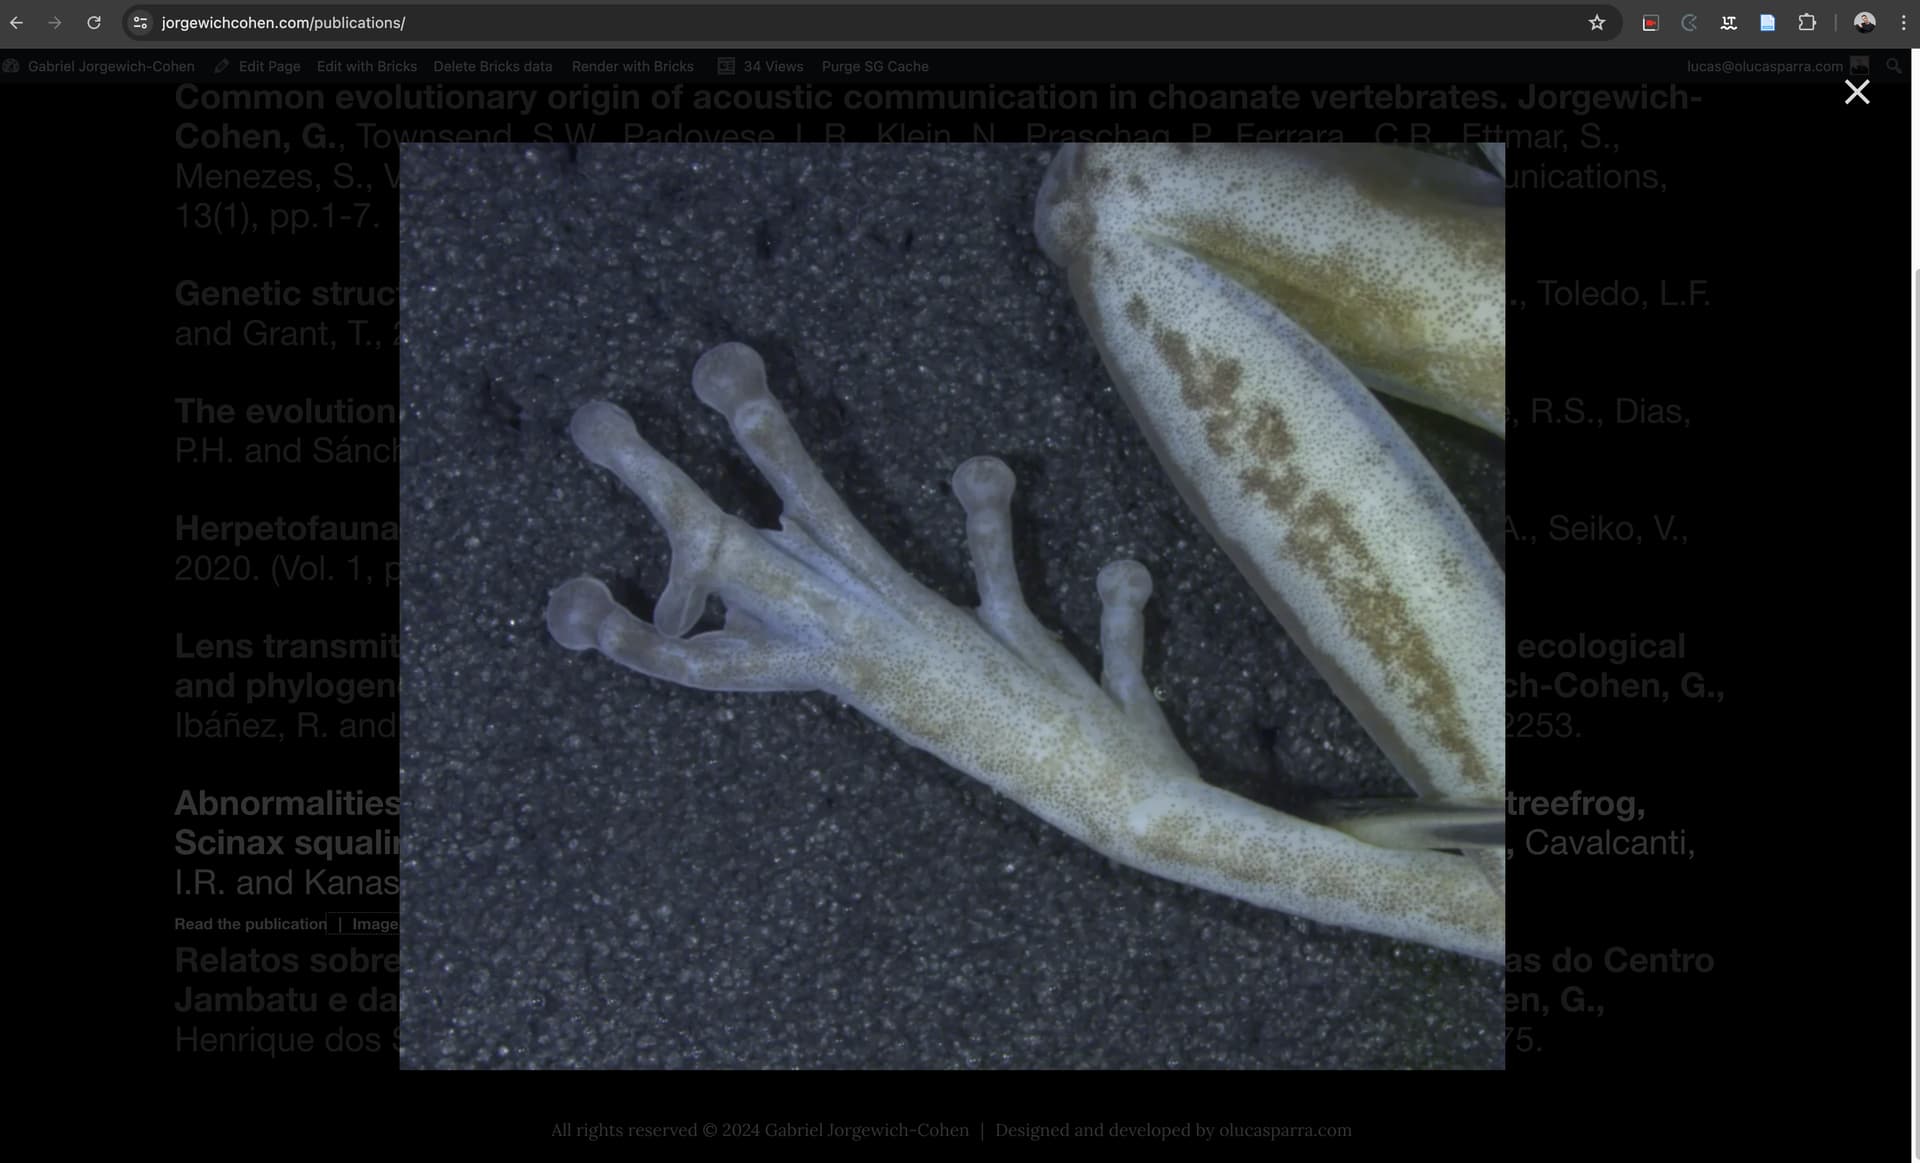Click the 'Herpetofauna' publication heading text

(288, 528)
